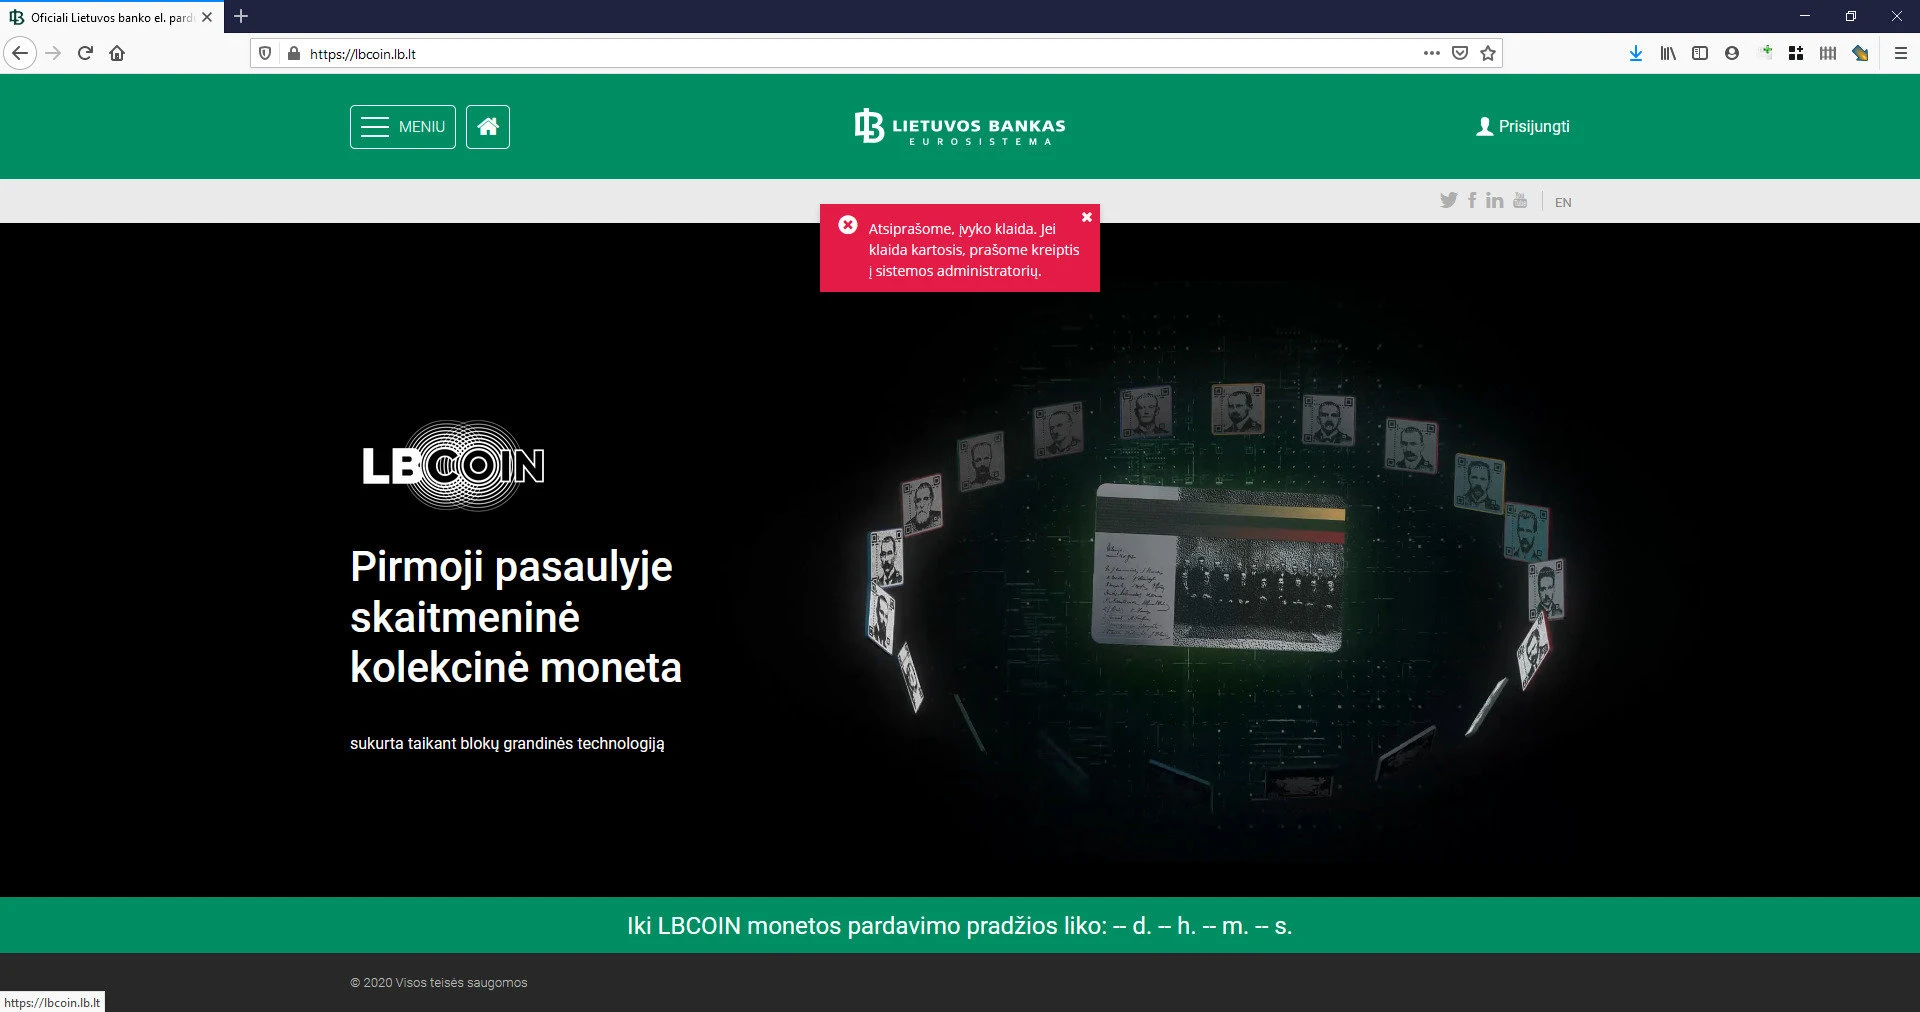Viewport: 1920px width, 1012px height.
Task: Open the Downloads panel
Action: (x=1636, y=53)
